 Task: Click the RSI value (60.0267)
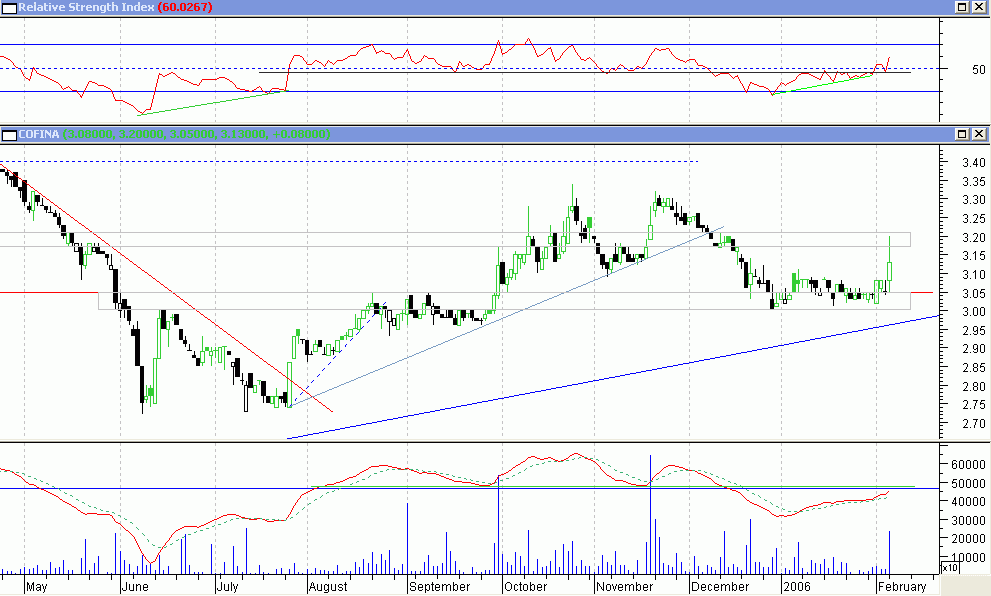[185, 7]
